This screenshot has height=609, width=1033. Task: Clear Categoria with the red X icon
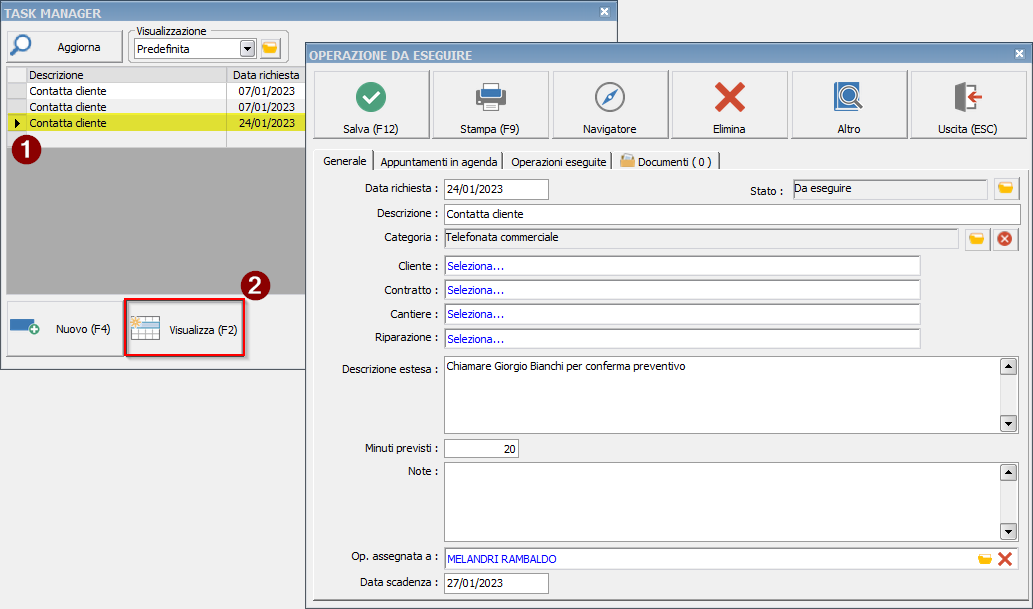1004,239
